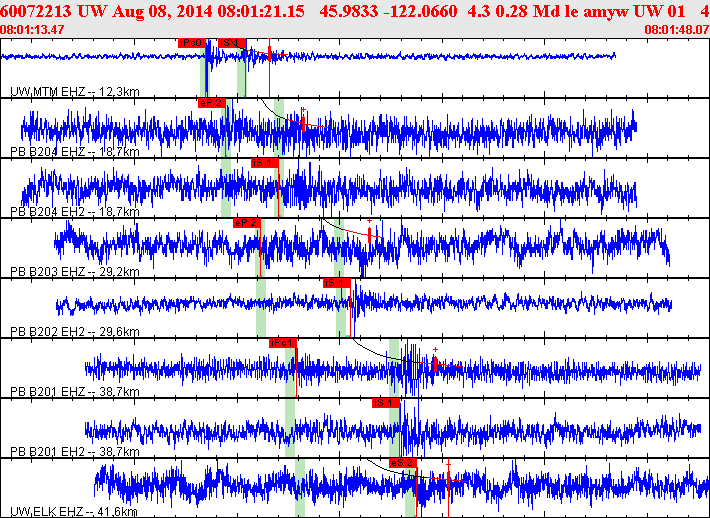Click the red coda marker on B201 EHZ
This screenshot has width=710, height=518.
click(x=435, y=364)
